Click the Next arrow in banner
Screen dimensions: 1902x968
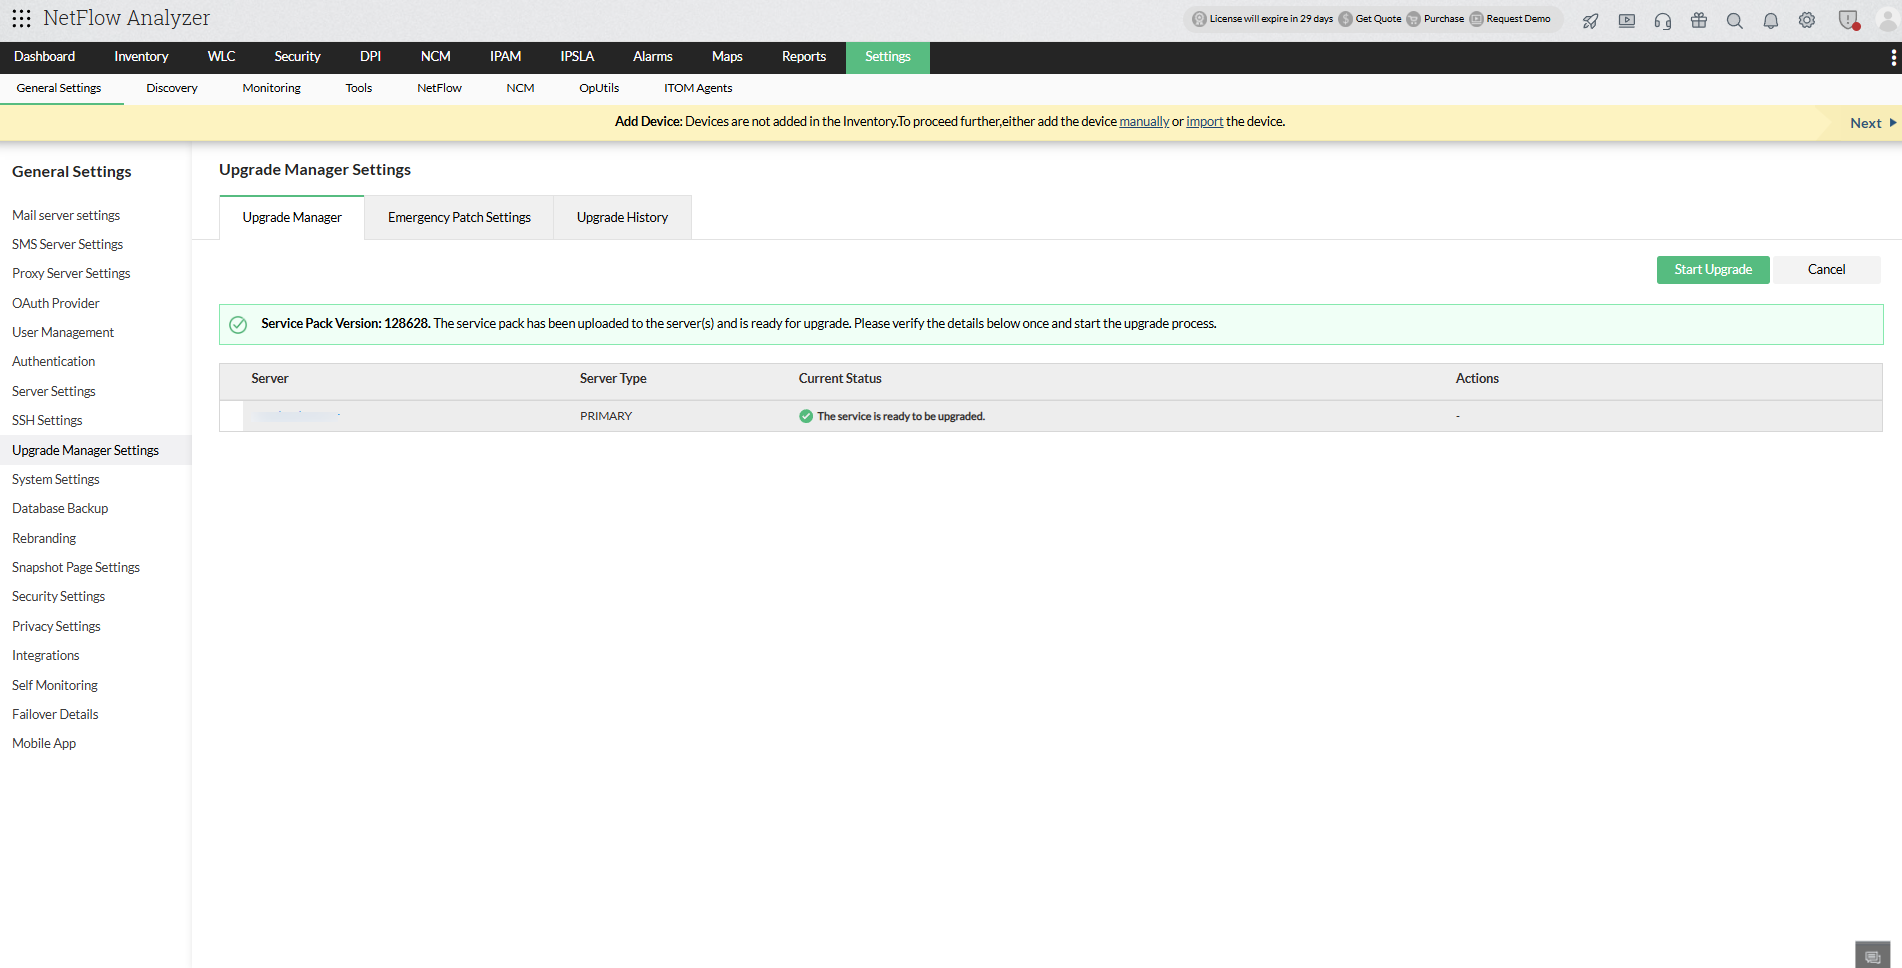pos(1892,123)
